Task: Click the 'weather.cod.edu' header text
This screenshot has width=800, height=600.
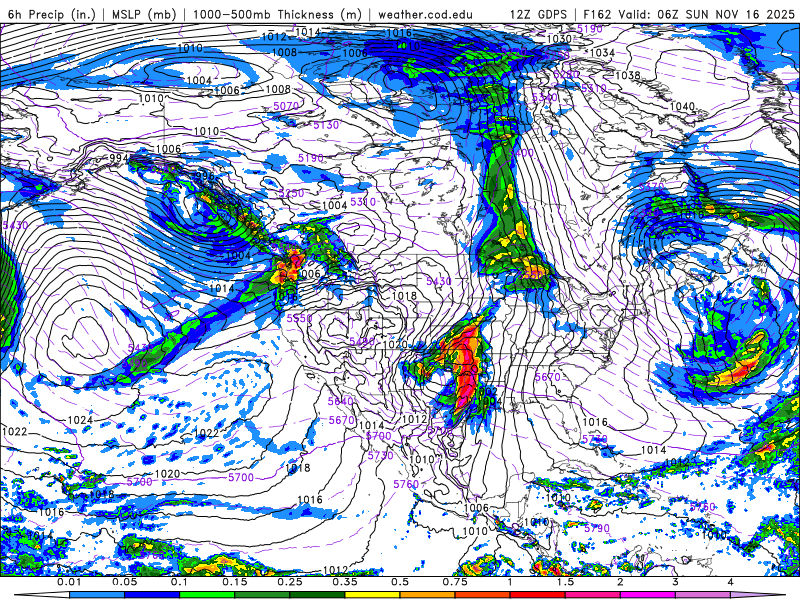Action: pos(425,14)
